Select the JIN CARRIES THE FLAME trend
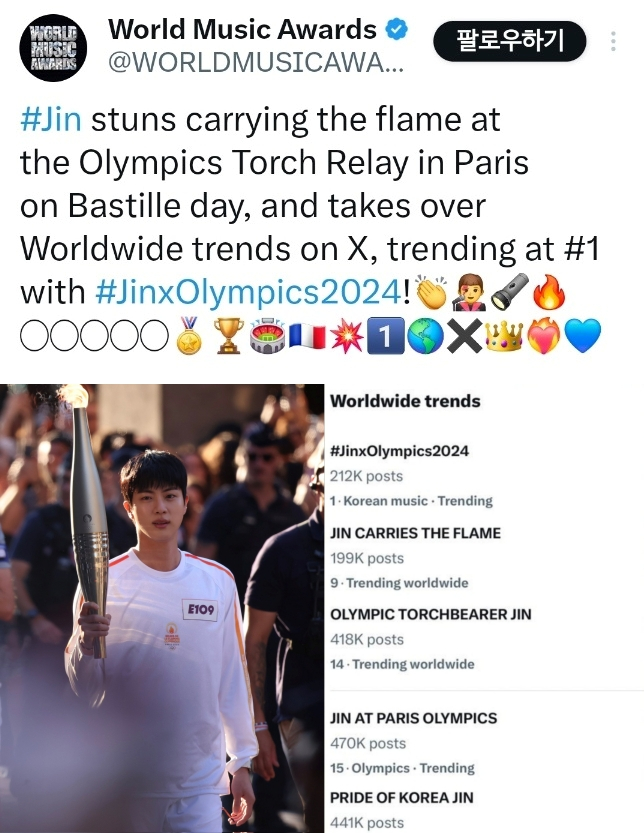The width and height of the screenshot is (644, 833). (x=415, y=558)
